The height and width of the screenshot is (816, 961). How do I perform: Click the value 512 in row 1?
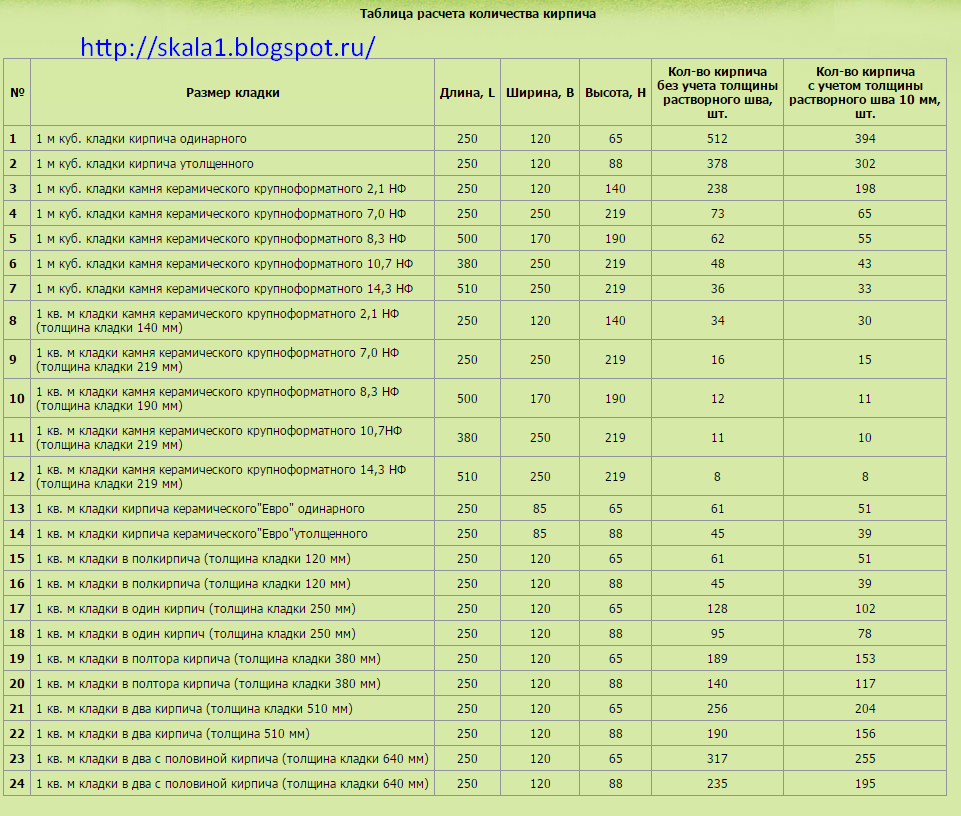tap(716, 139)
